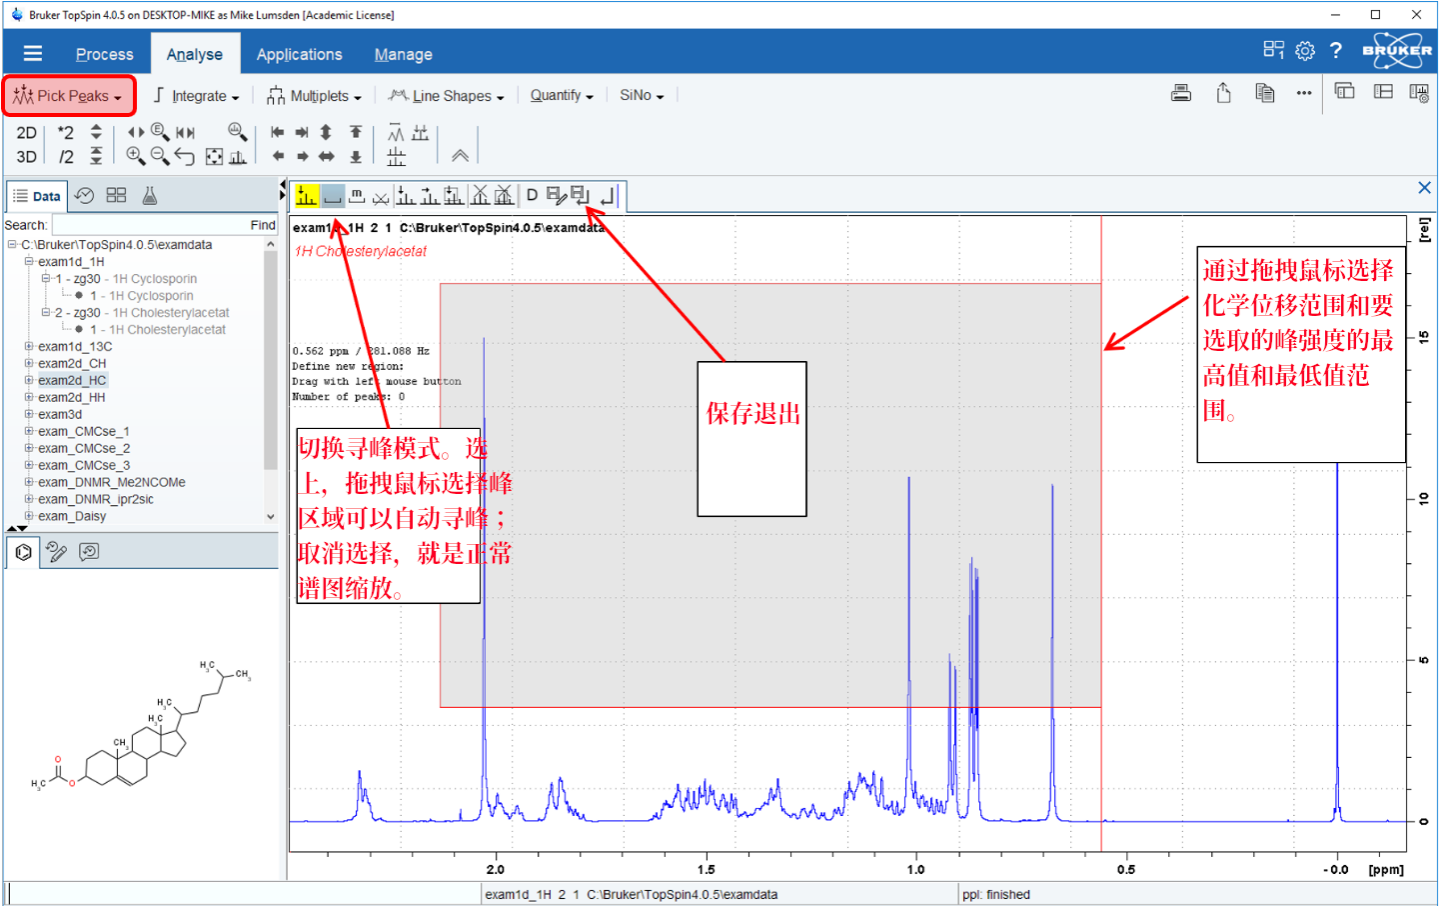Open the Applications tab

[299, 54]
